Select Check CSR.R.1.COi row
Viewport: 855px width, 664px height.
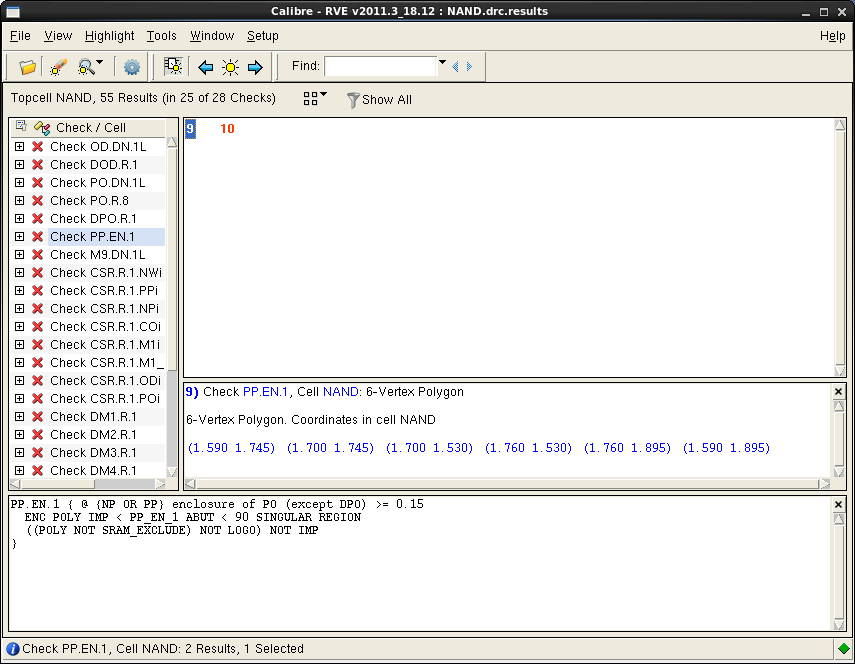point(105,327)
